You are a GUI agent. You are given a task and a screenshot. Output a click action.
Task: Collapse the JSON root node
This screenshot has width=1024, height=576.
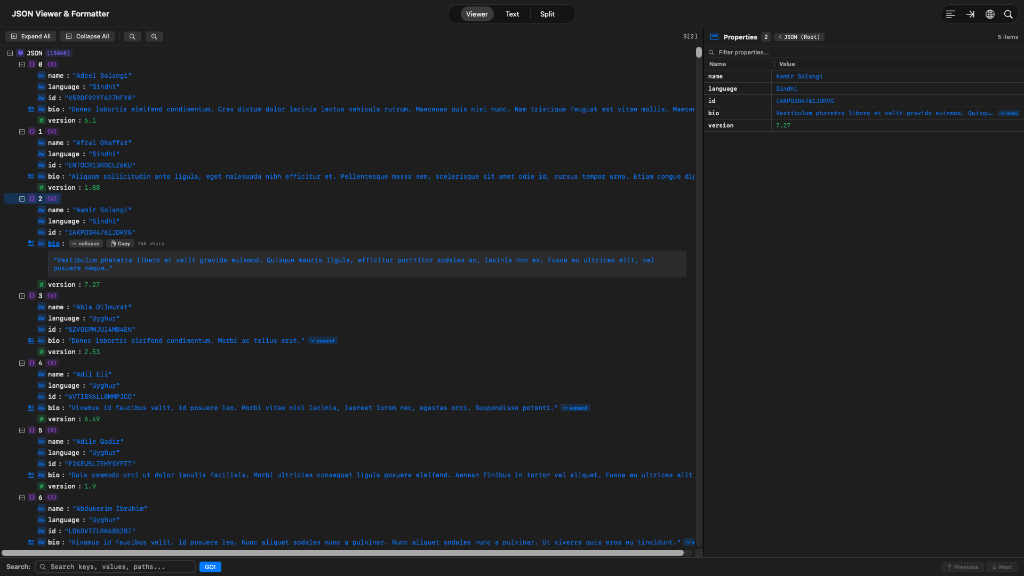coord(10,53)
